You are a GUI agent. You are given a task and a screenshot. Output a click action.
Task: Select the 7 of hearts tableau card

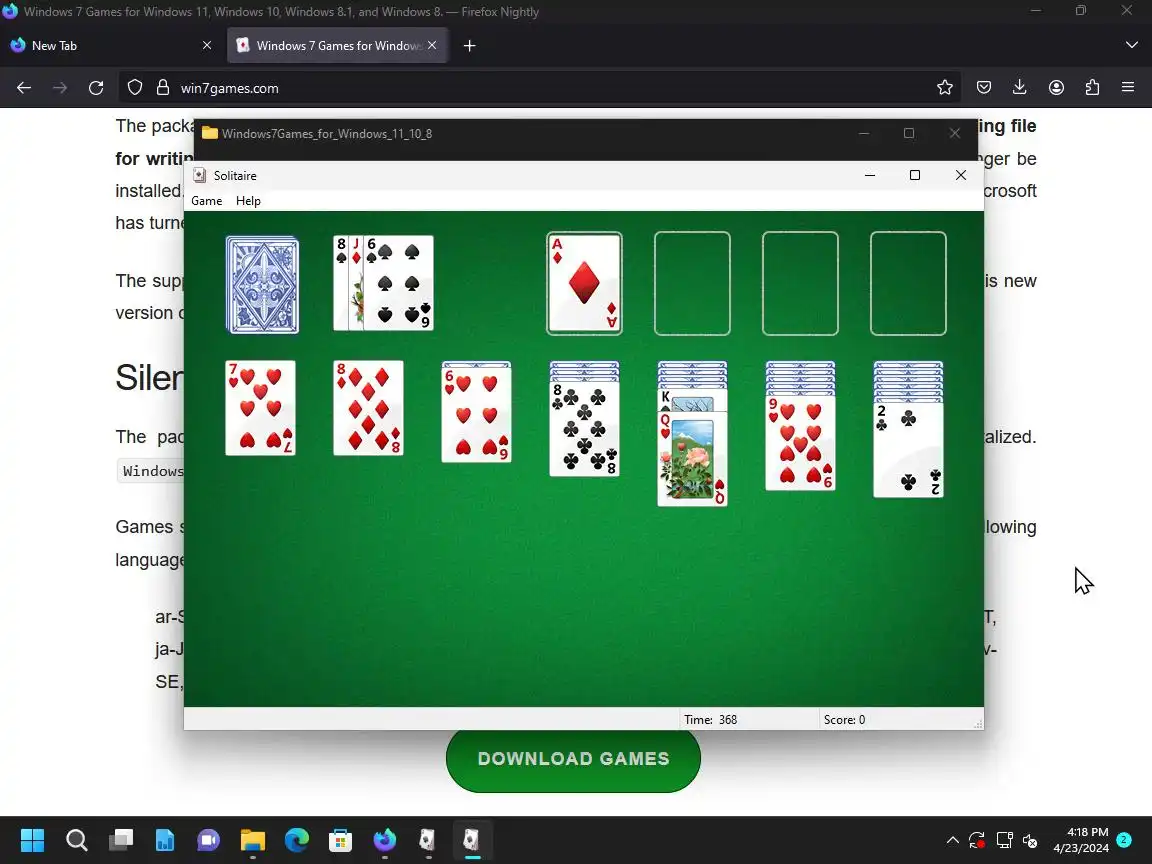click(x=260, y=408)
